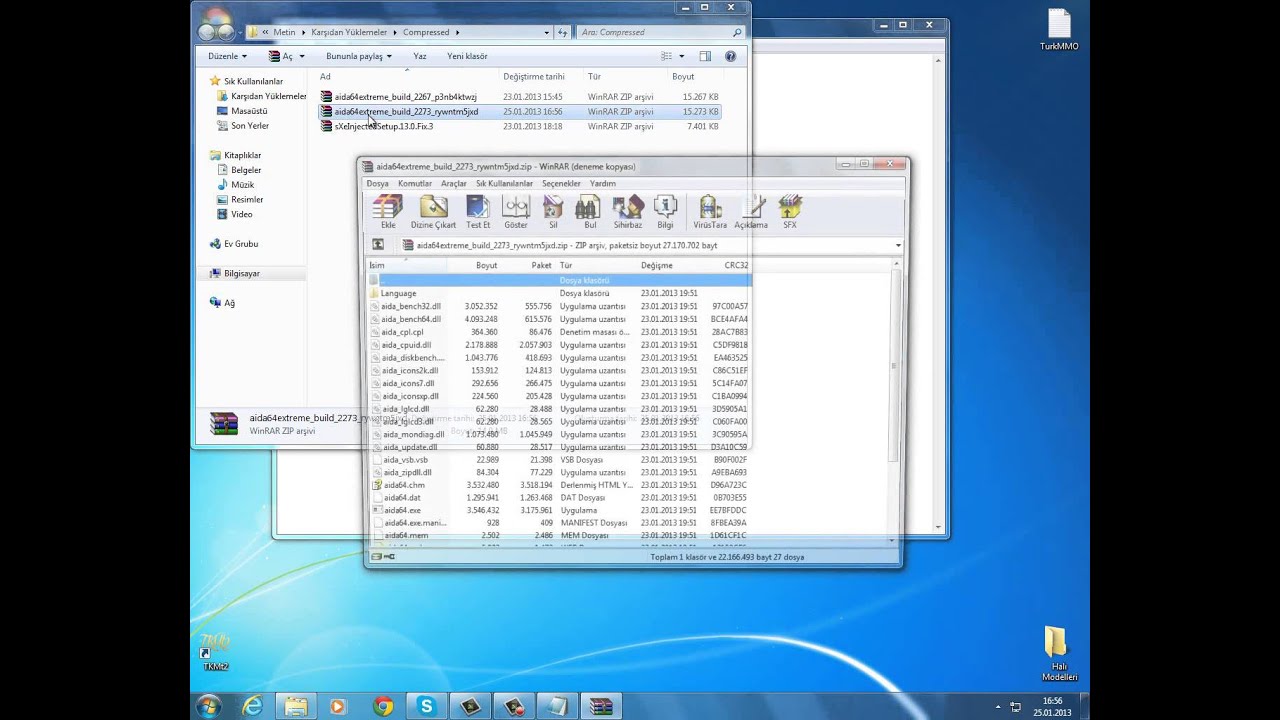This screenshot has height=720, width=1280.
Task: Open Windows Media Player taskbar icon
Action: click(338, 706)
